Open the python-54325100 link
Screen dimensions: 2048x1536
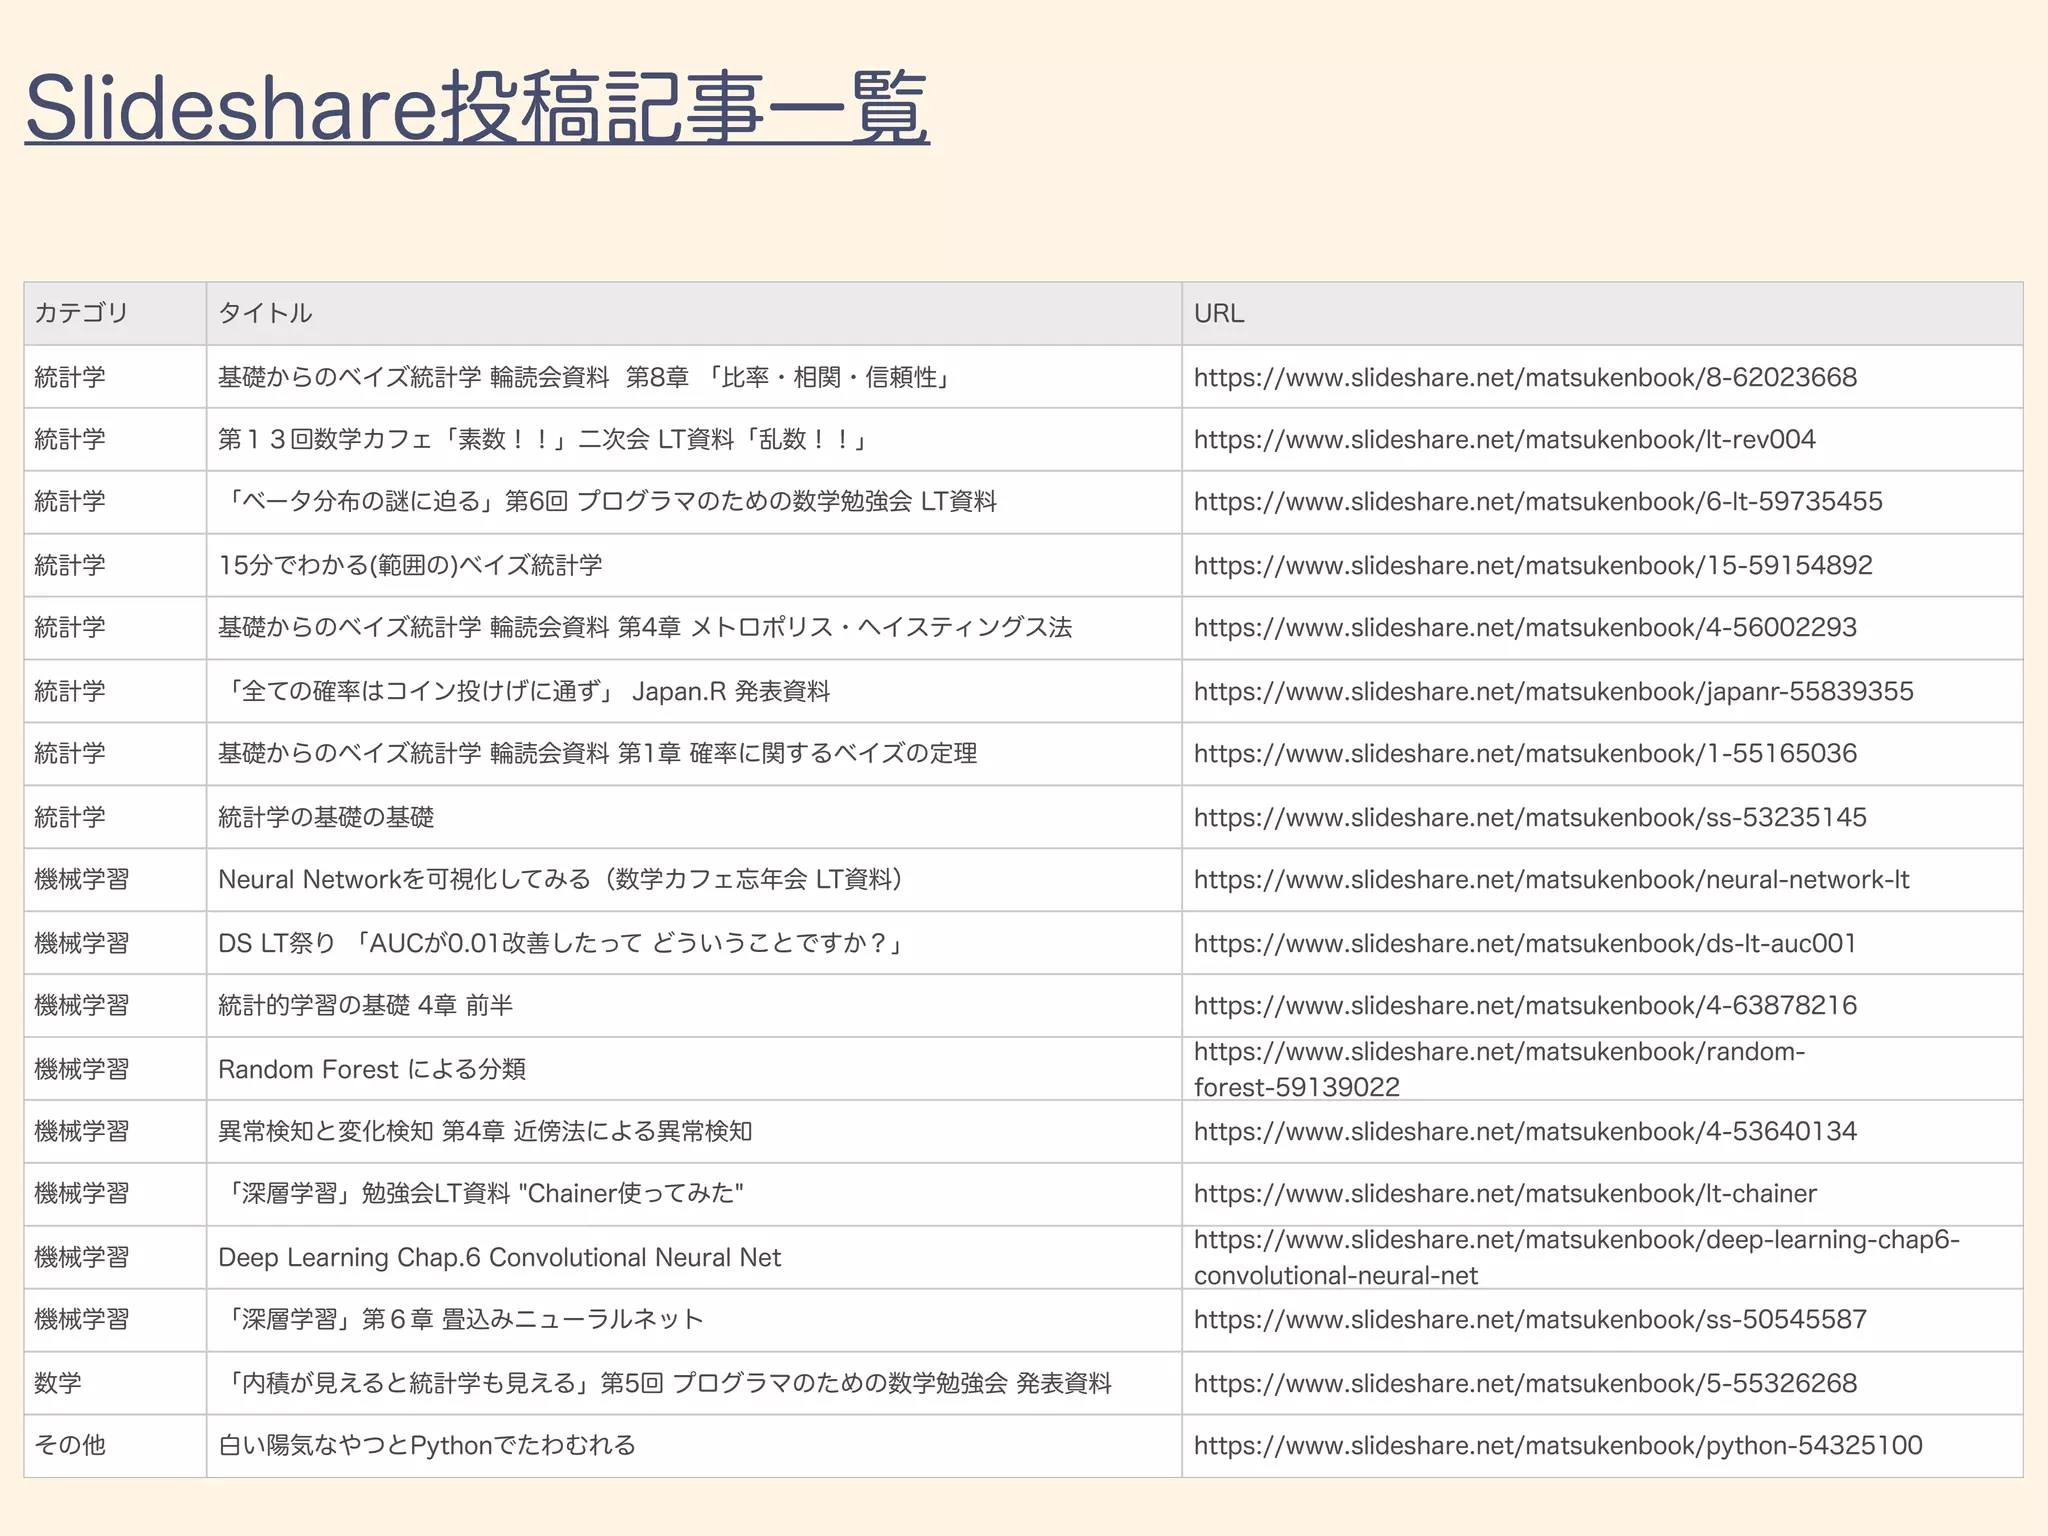coord(1557,1445)
